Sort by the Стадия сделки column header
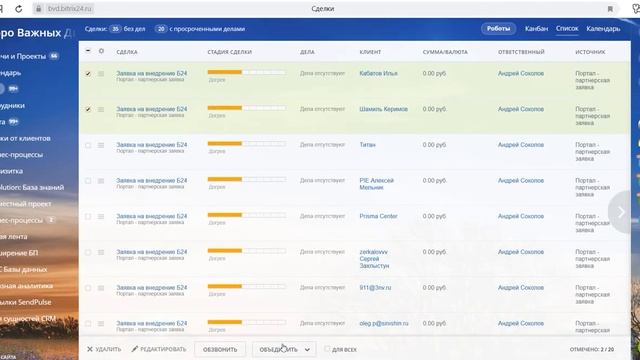The width and height of the screenshot is (640, 360). [229, 52]
